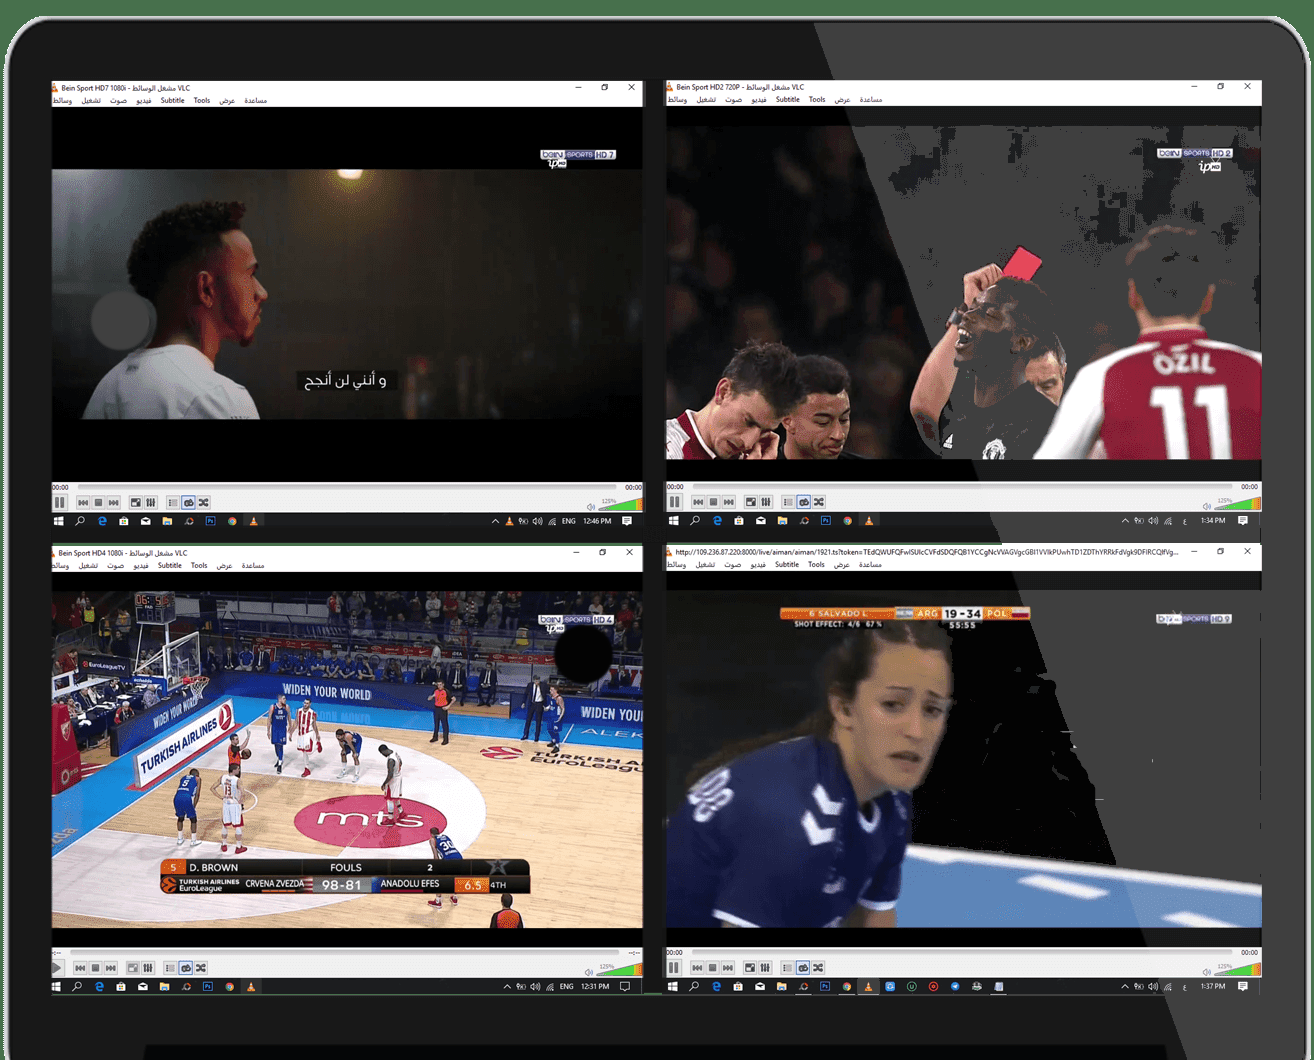
Task: Show hidden tray icons on HD4 taskbar
Action: (507, 987)
